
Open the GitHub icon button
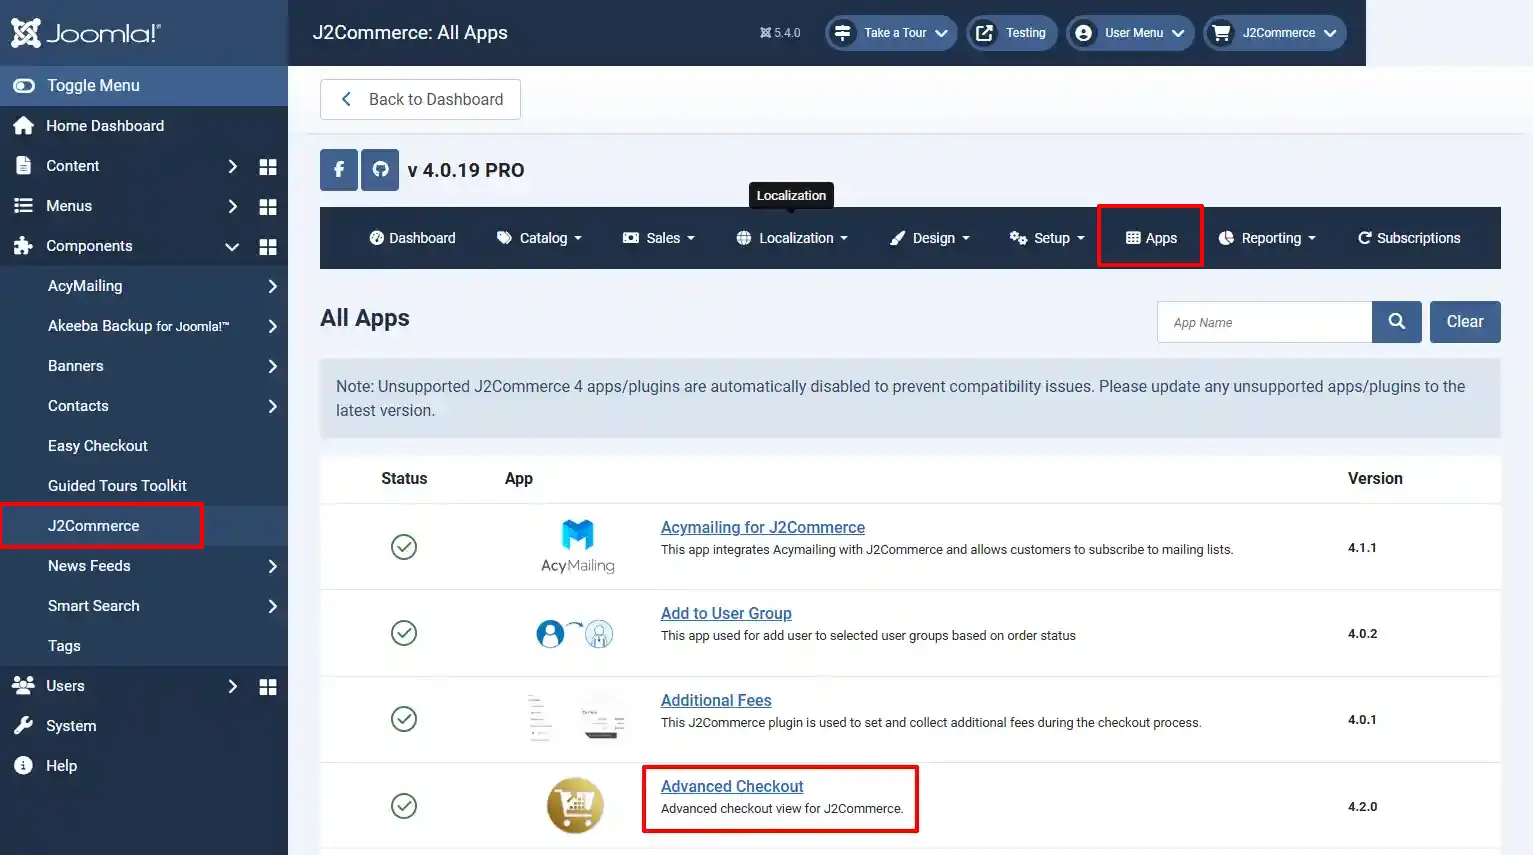(x=380, y=170)
